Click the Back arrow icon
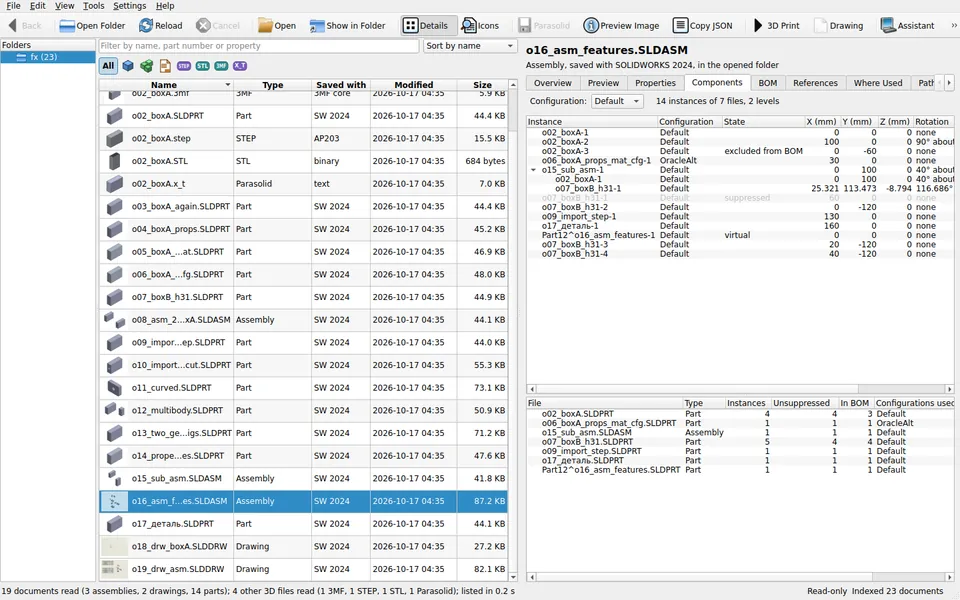 (12, 25)
